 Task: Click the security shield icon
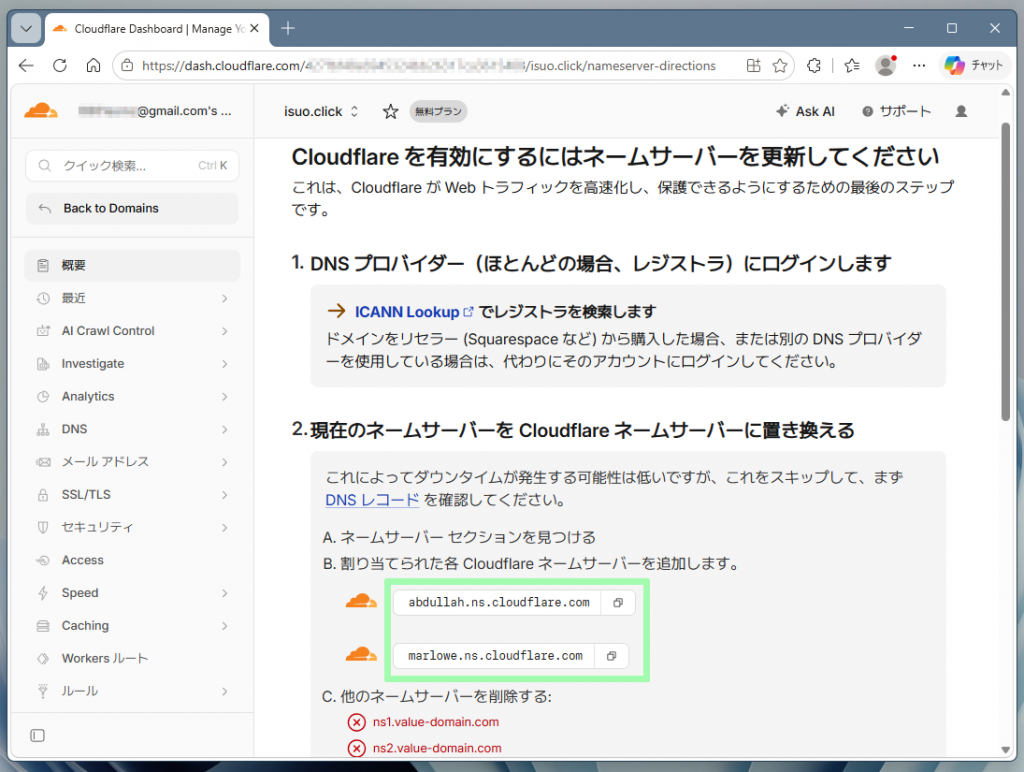pos(43,527)
